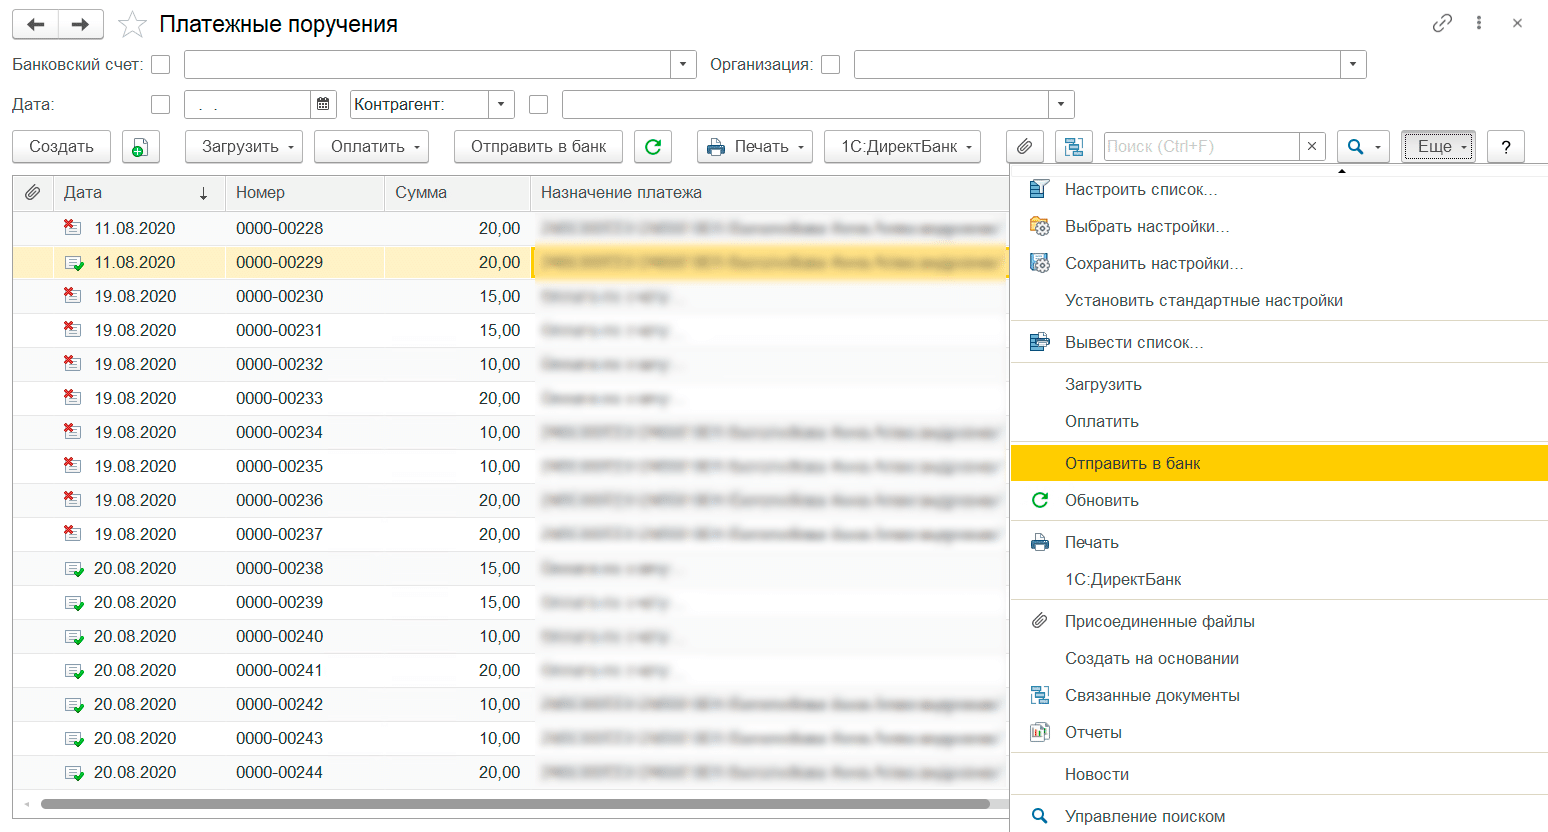Click the favorites star next to title
Viewport: 1548px width, 832px height.
[132, 25]
